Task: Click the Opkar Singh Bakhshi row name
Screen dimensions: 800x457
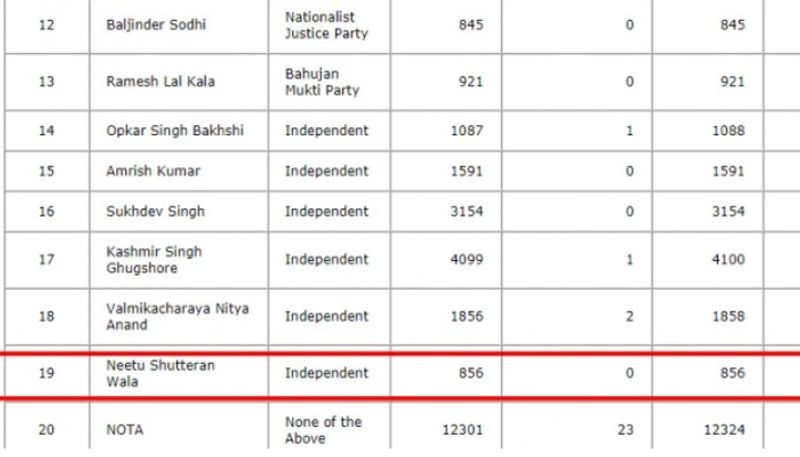Action: (175, 131)
